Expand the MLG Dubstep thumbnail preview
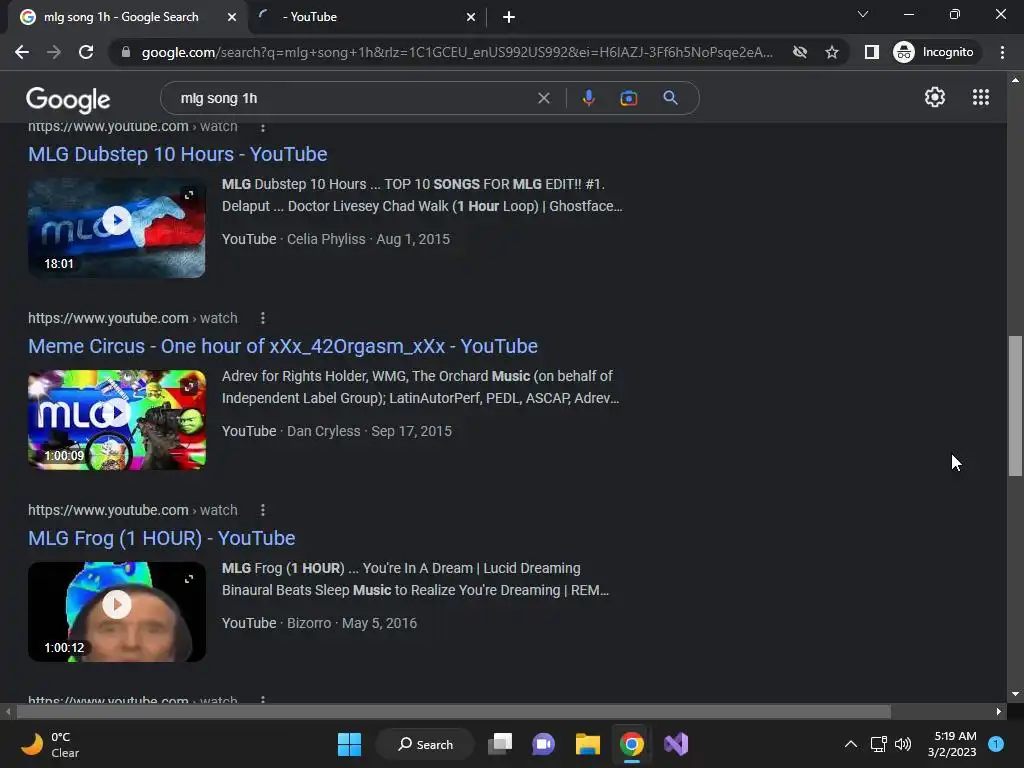 [189, 195]
